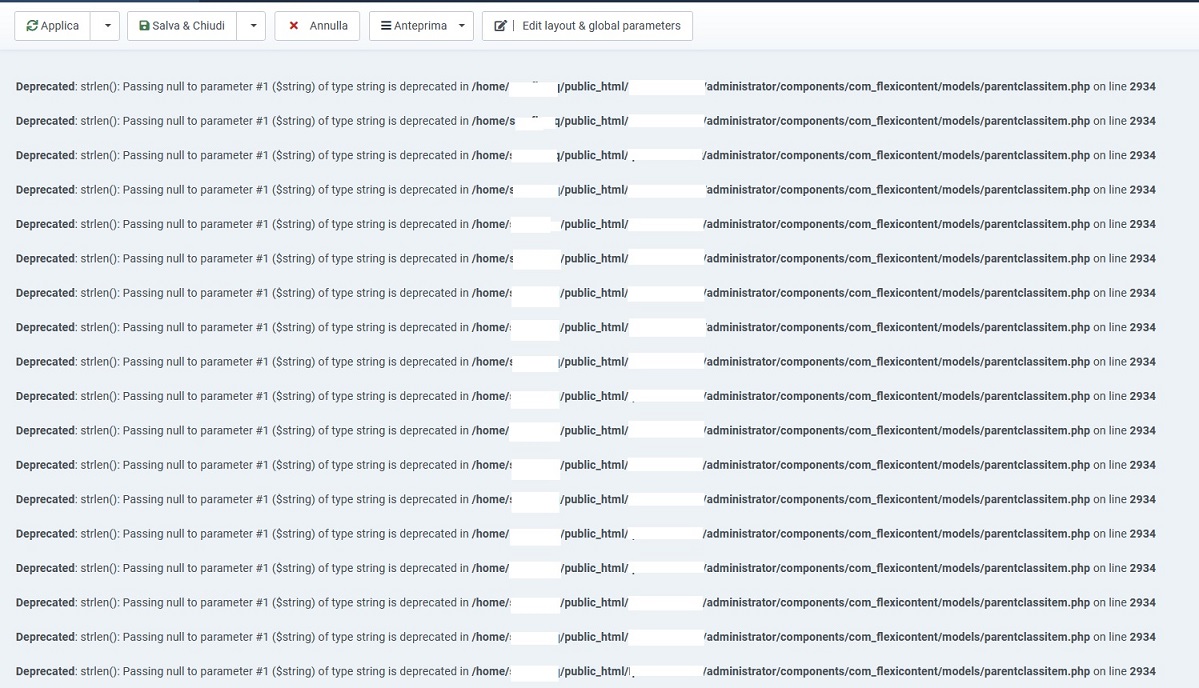
Task: Cancel editing with the Annulla button
Action: [x=317, y=26]
